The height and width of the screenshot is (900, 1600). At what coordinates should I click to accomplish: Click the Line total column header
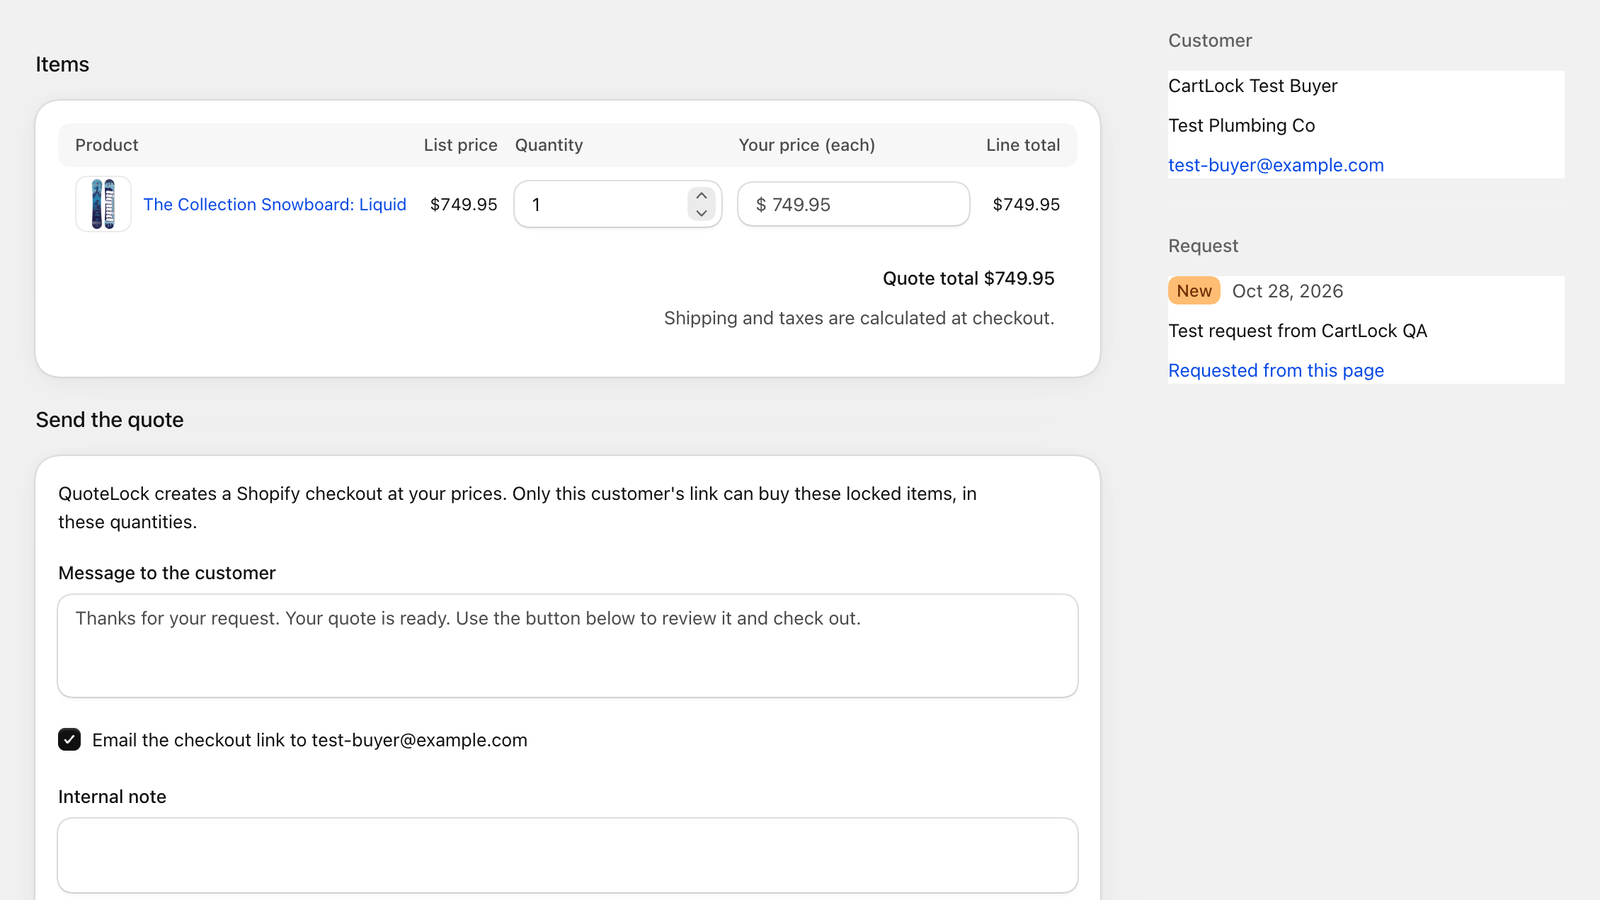pyautogui.click(x=1023, y=145)
